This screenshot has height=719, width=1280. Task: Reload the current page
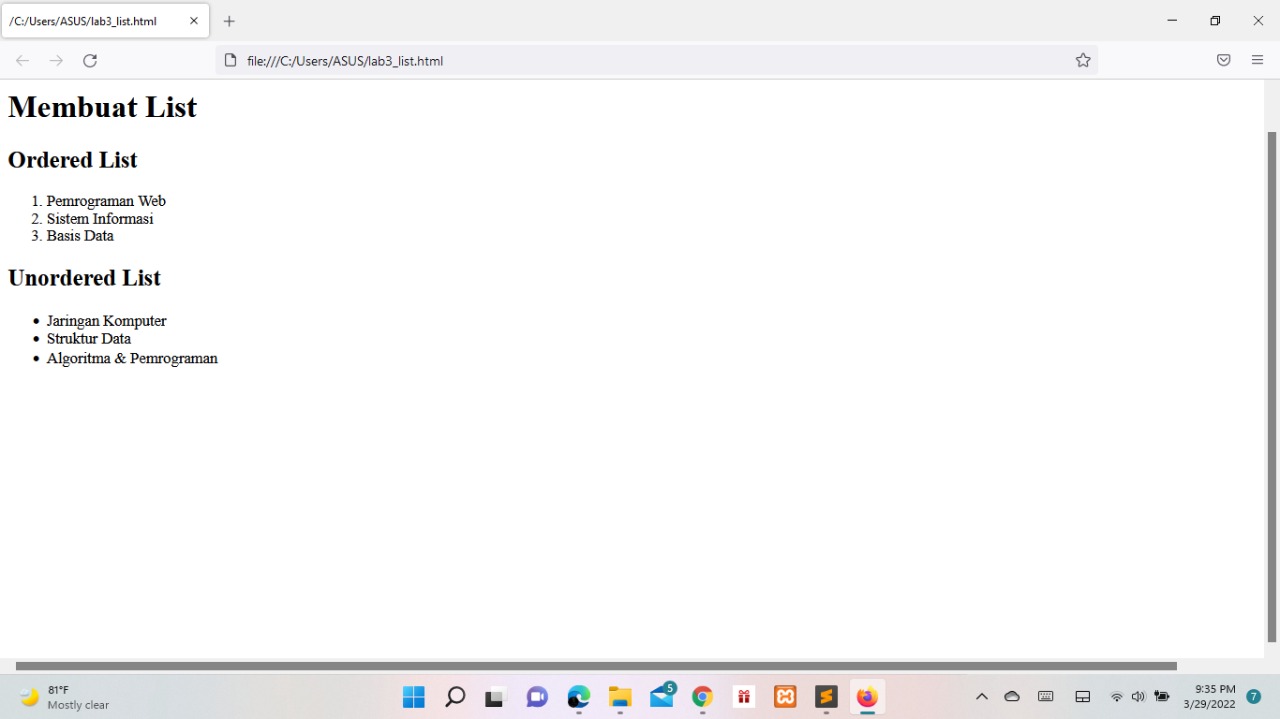coord(90,61)
